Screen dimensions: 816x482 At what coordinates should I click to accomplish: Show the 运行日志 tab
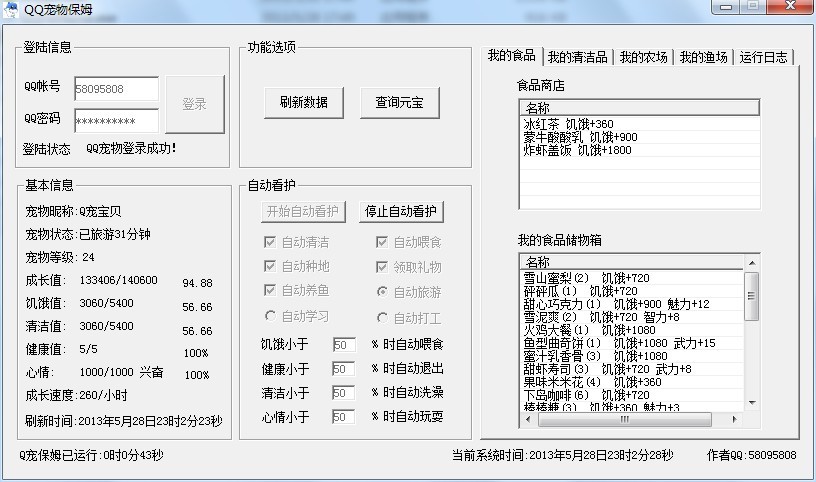pyautogui.click(x=763, y=57)
